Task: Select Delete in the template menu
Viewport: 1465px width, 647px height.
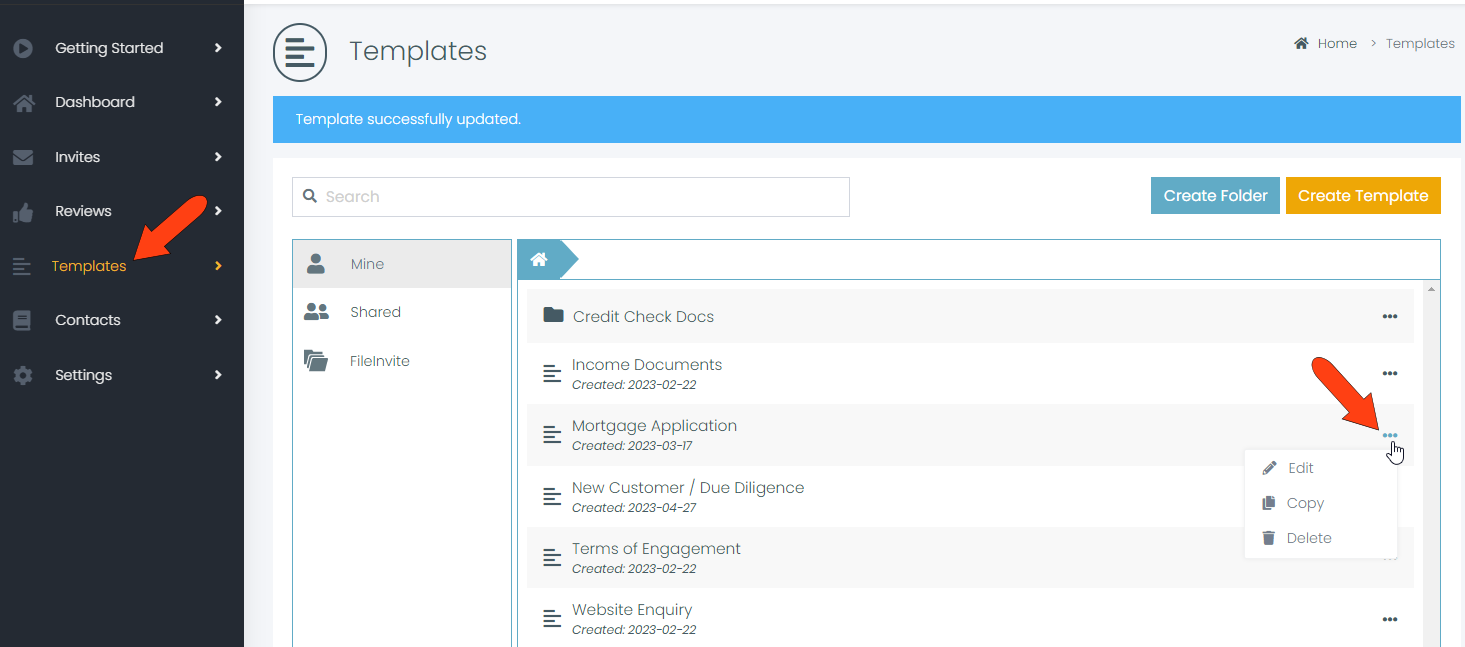Action: 1308,538
